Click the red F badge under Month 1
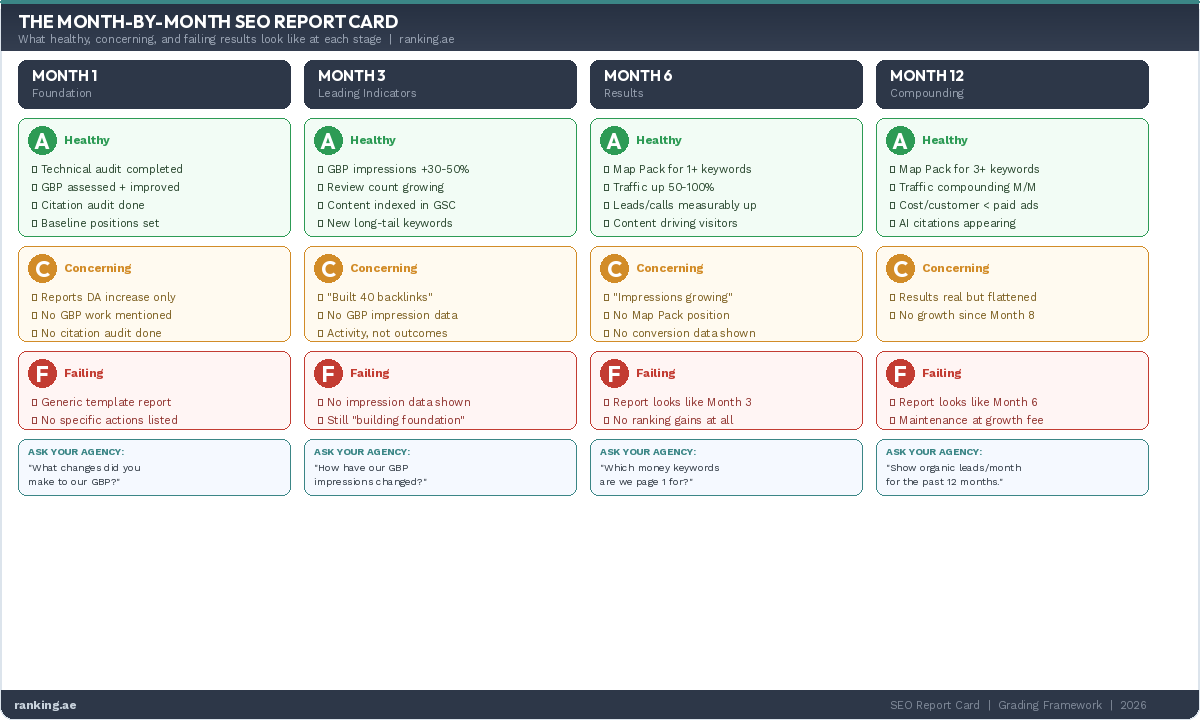Screen dimensions: 1200x720 point(42,374)
